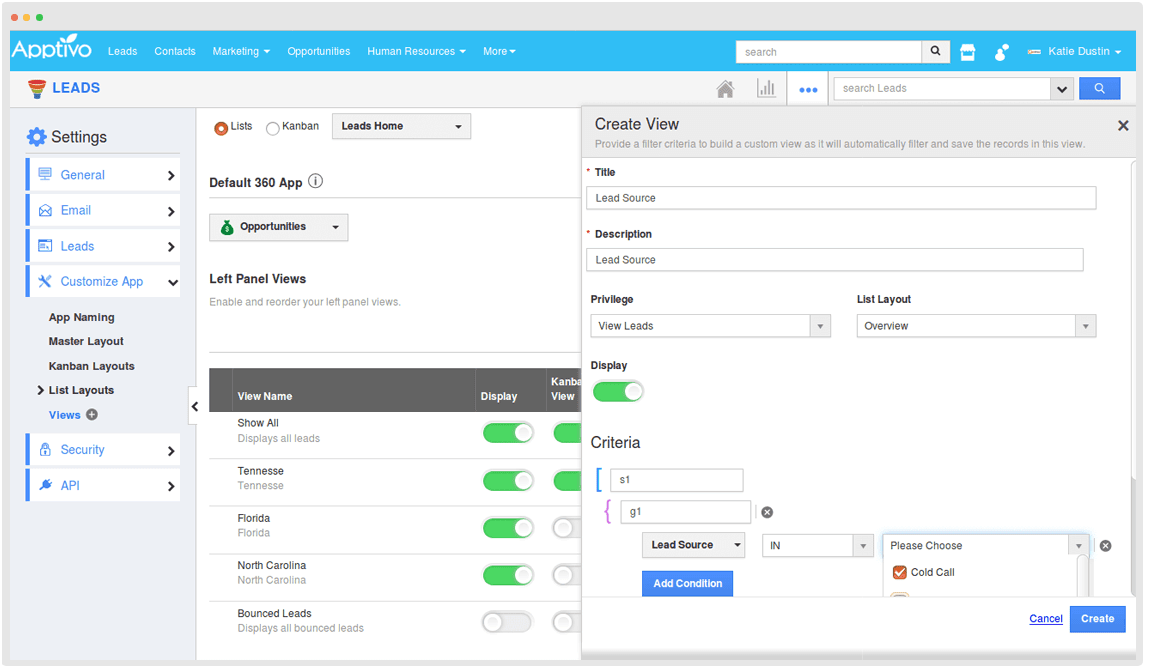
Task: Open the Privilege View Leads dropdown
Action: [710, 326]
